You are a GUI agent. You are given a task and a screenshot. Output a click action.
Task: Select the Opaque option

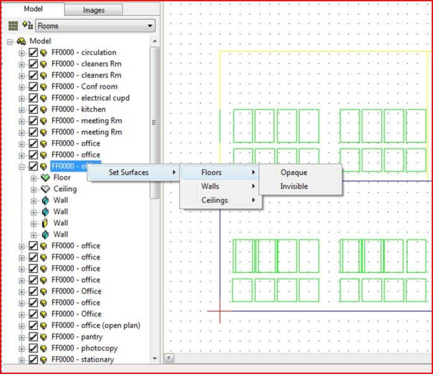[x=300, y=172]
